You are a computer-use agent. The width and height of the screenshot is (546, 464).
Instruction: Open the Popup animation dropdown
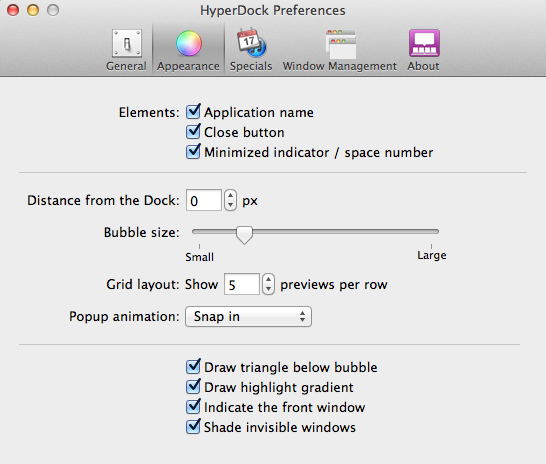tap(248, 316)
